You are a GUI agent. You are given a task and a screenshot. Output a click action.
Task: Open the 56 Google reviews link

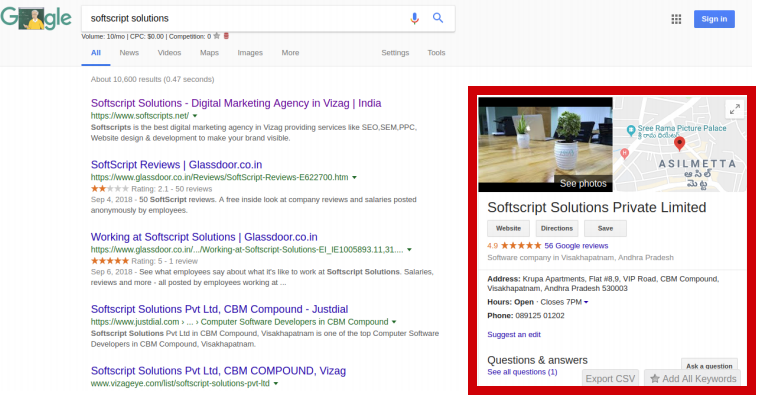coord(576,245)
